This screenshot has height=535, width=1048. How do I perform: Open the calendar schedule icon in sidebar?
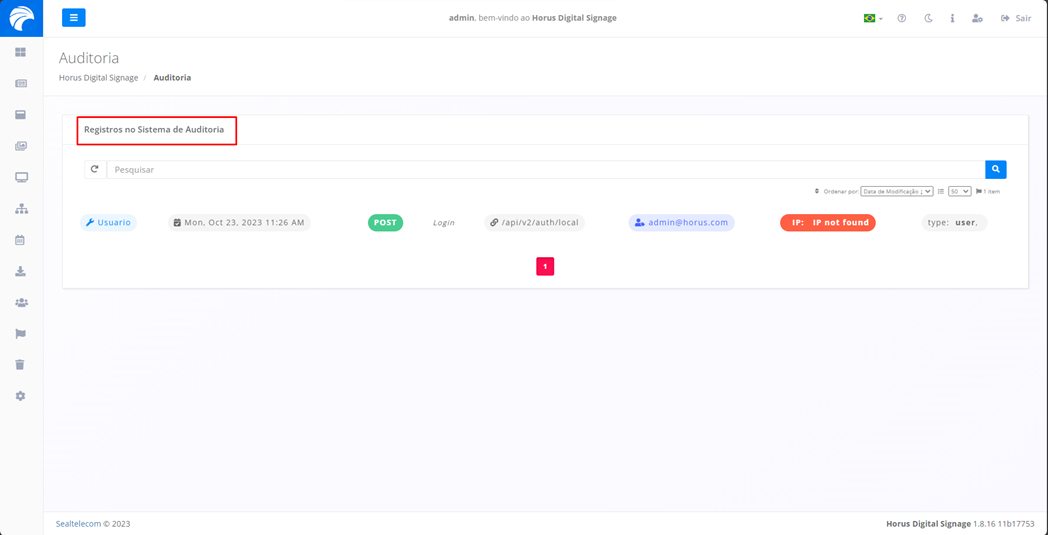point(20,240)
